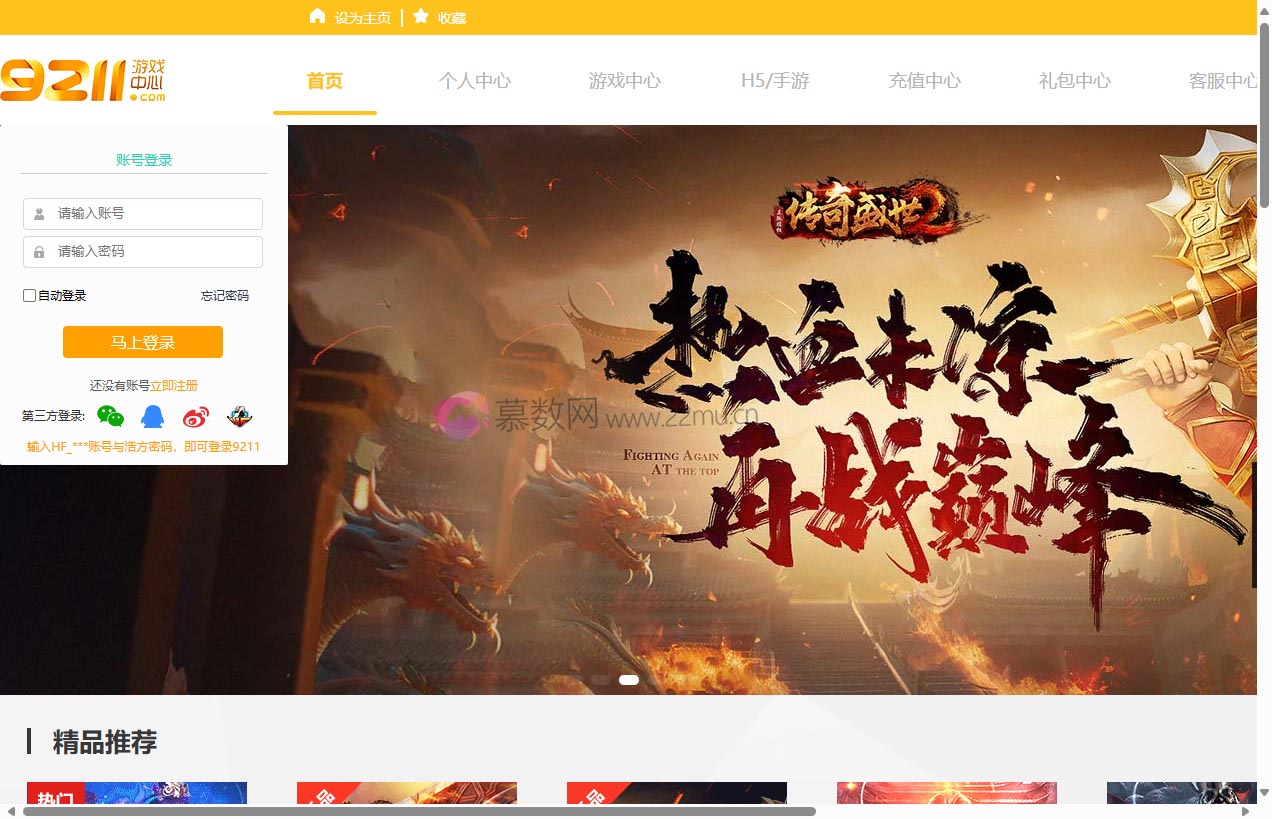Viewport: 1272px width, 819px height.
Task: Open the H5/手游 navigation tab
Action: 774,81
